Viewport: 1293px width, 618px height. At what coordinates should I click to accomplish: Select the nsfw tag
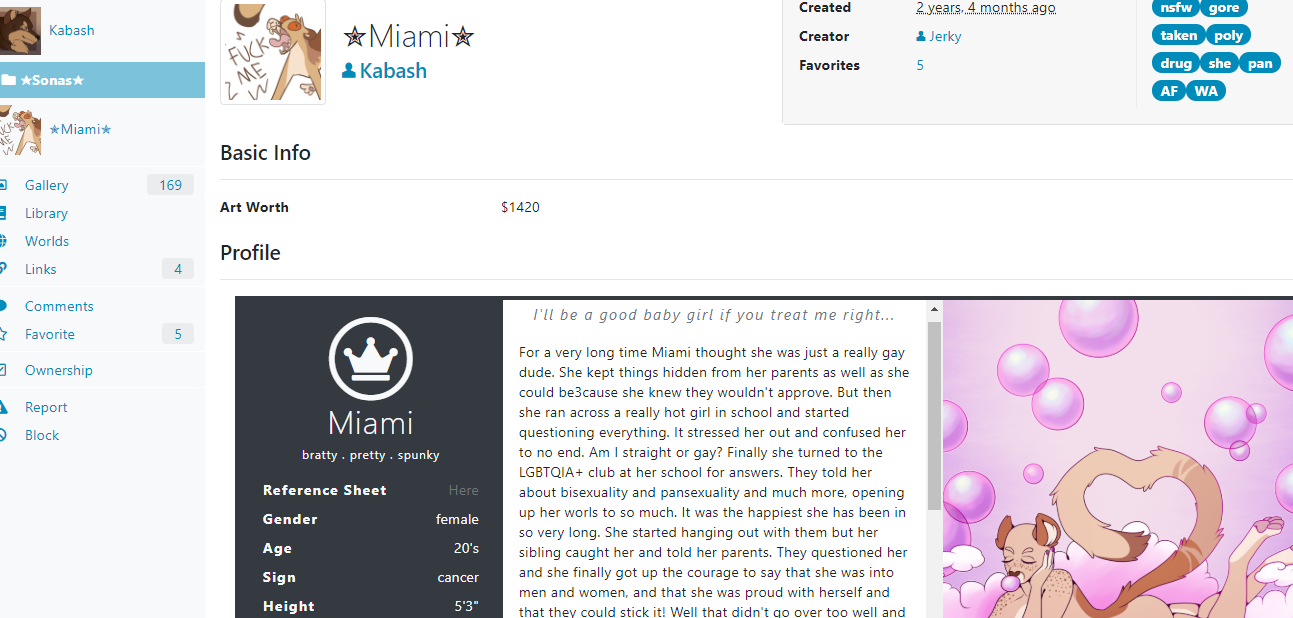click(1176, 8)
